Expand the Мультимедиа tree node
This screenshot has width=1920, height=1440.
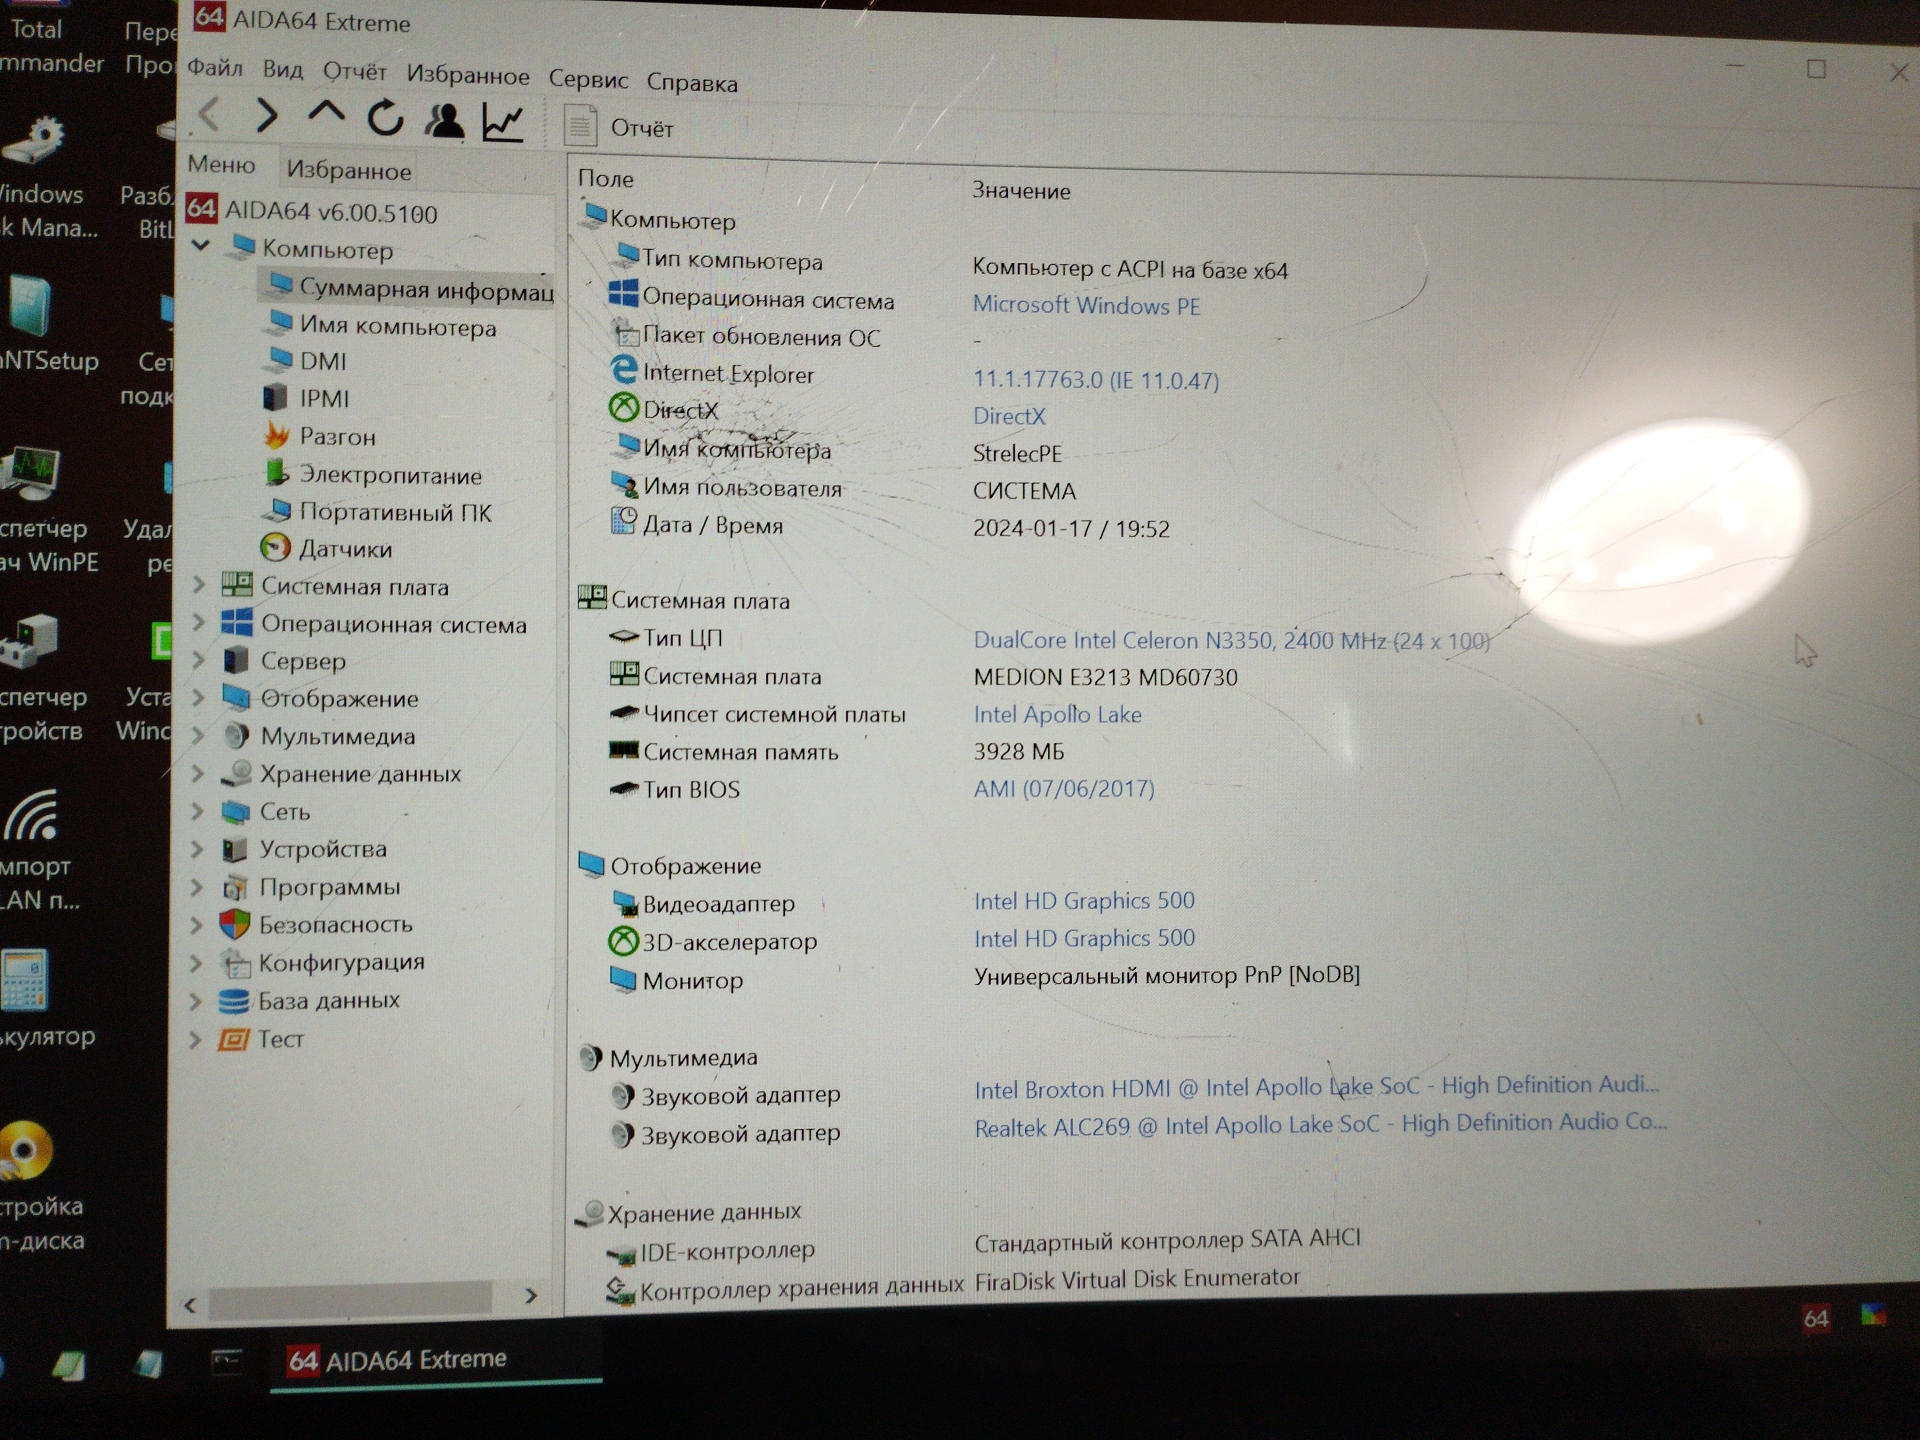pyautogui.click(x=198, y=735)
